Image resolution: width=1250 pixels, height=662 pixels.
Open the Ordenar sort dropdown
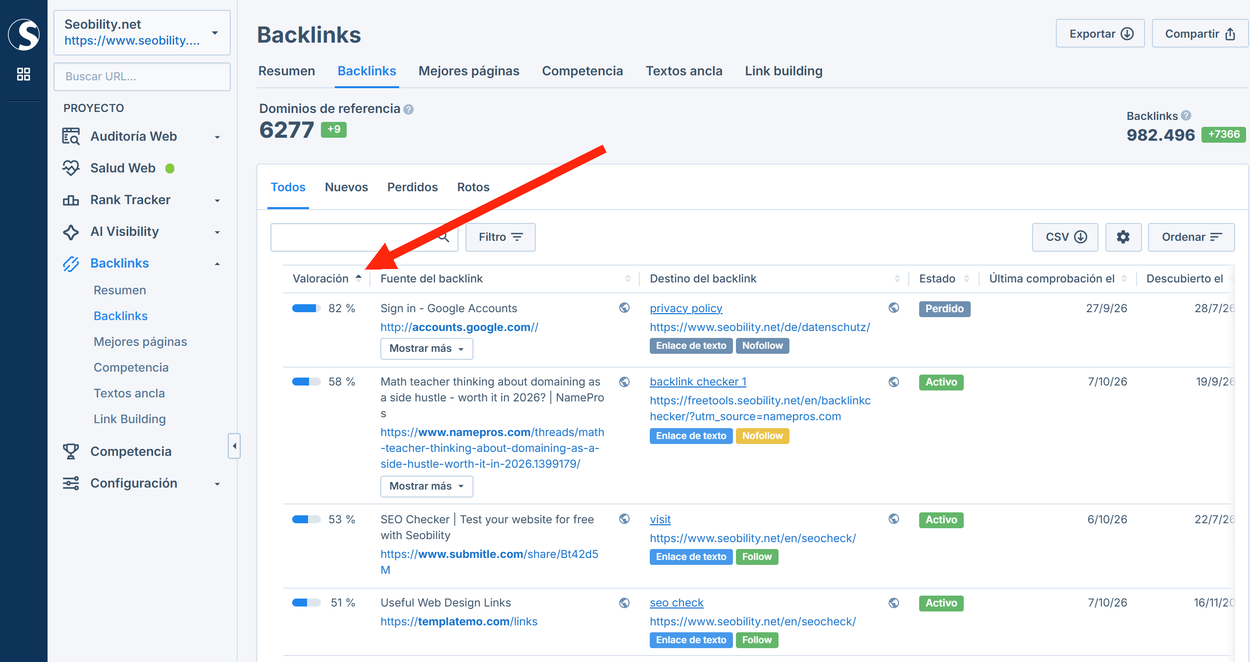click(1191, 237)
